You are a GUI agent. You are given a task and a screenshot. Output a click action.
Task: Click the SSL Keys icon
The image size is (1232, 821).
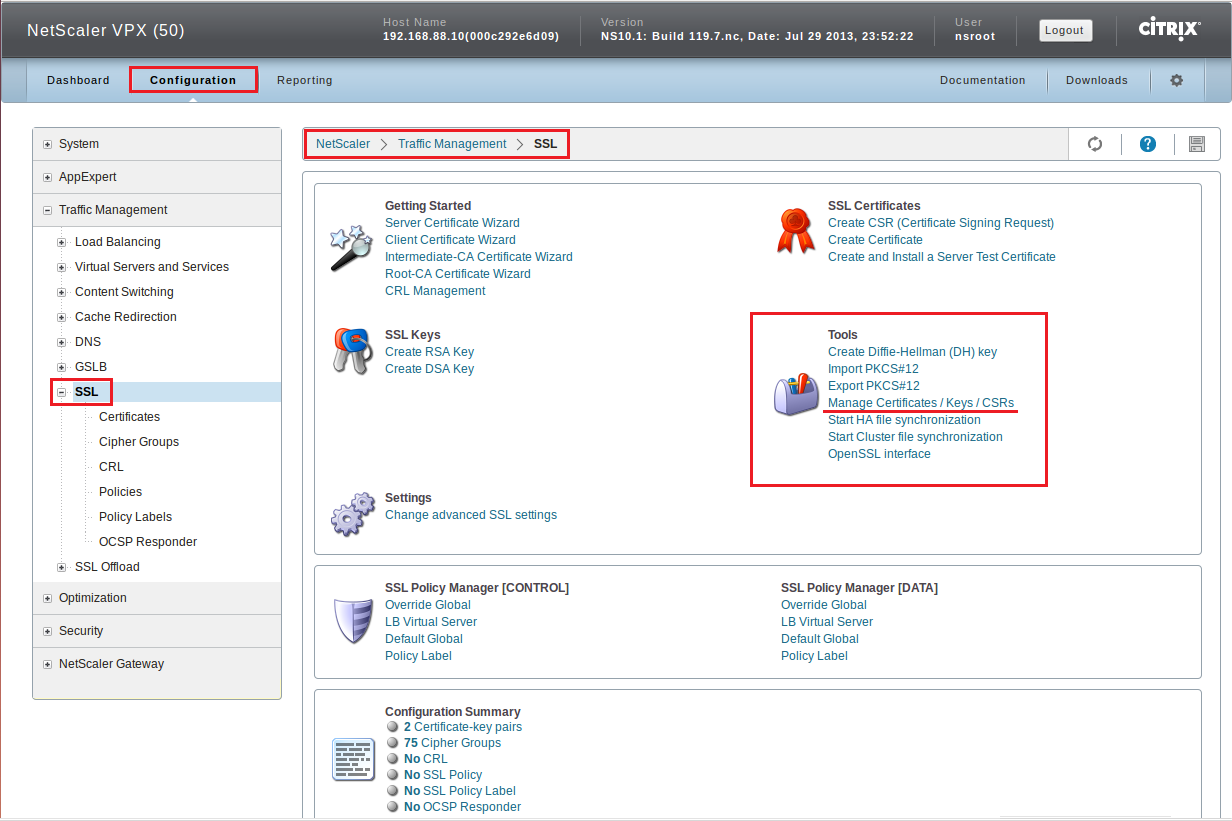(x=352, y=351)
